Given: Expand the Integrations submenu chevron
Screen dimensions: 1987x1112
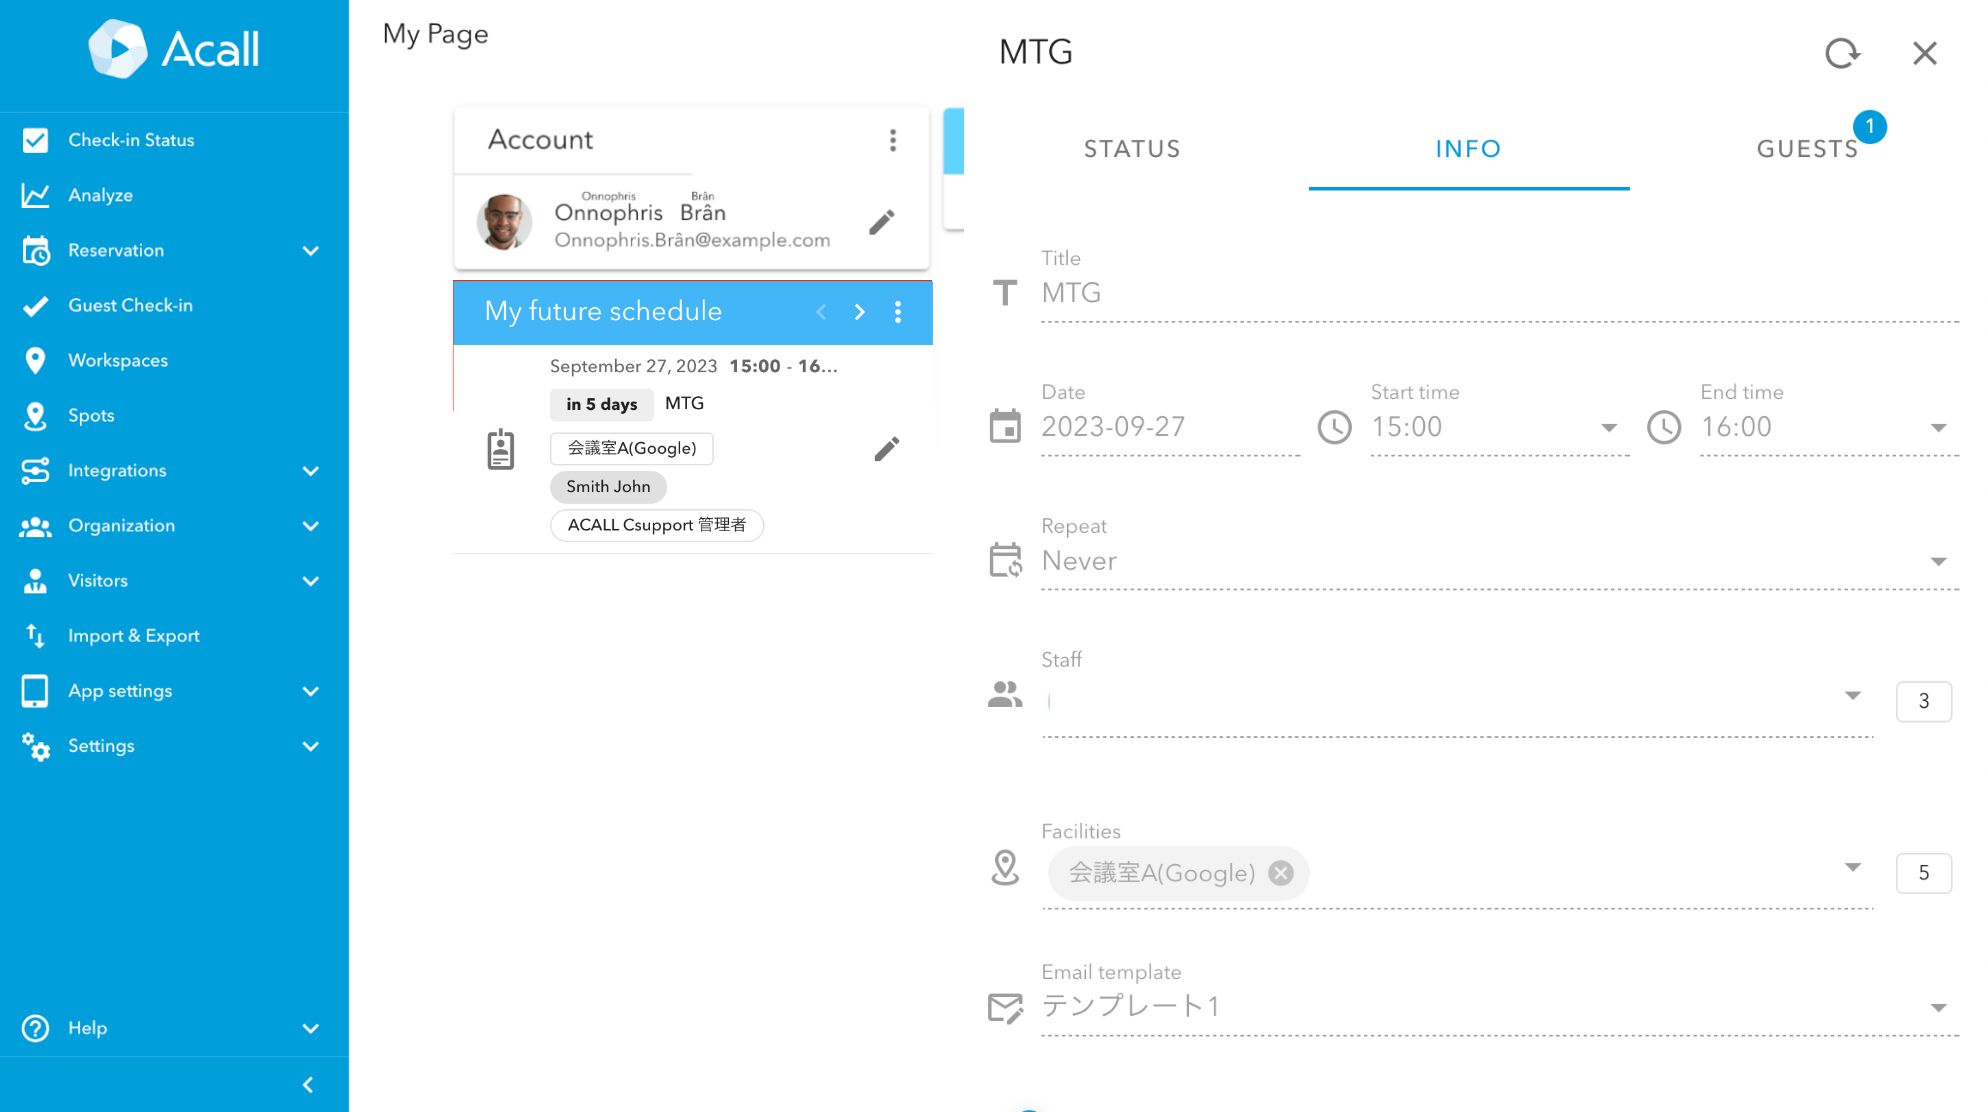Looking at the screenshot, I should [311, 471].
